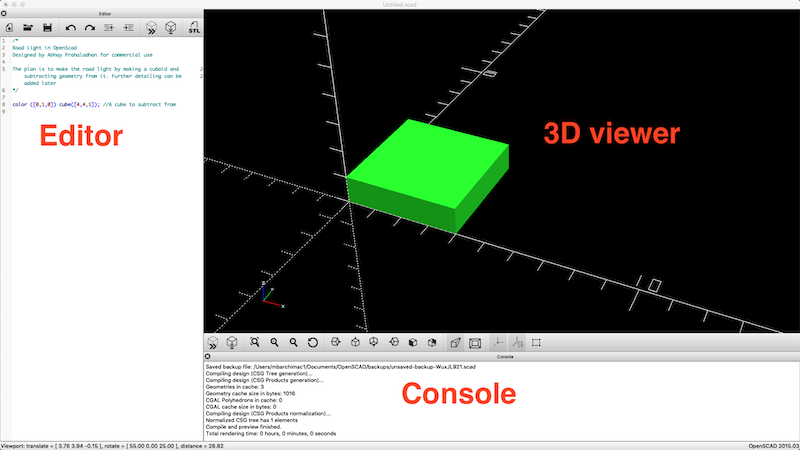The width and height of the screenshot is (800, 450).
Task: Zoom in on the 3D view
Action: click(274, 342)
